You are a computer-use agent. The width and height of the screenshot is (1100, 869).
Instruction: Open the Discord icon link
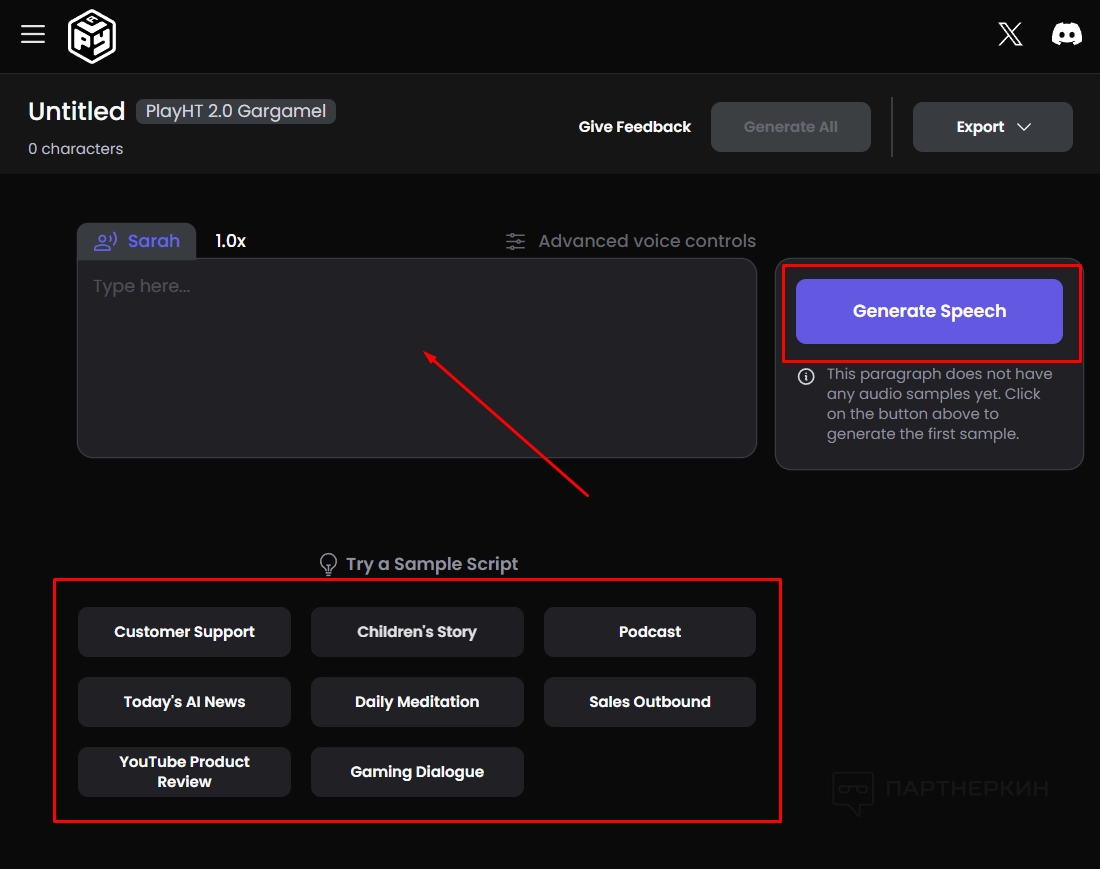(1066, 35)
